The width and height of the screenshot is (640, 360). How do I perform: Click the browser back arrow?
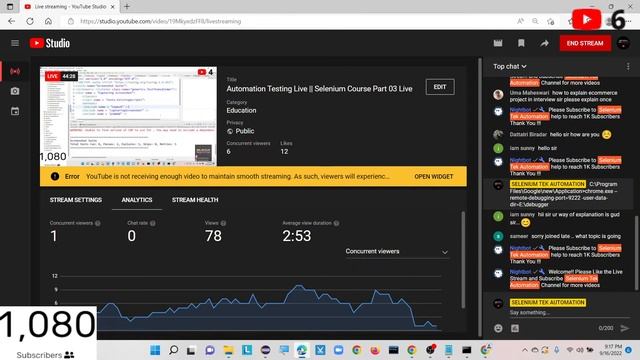(x=11, y=21)
